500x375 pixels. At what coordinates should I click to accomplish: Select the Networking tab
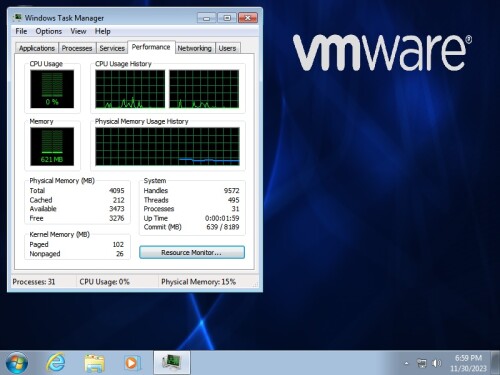(195, 48)
